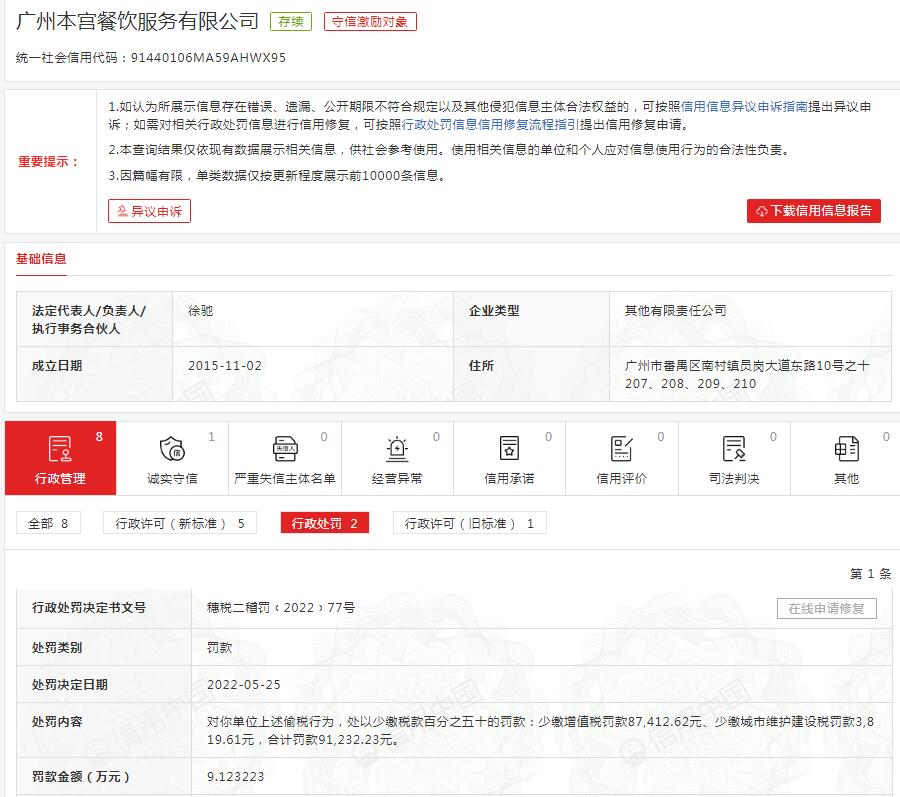This screenshot has height=797, width=900.
Task: Click the 信用评价 checklist icon
Action: pyautogui.click(x=622, y=449)
